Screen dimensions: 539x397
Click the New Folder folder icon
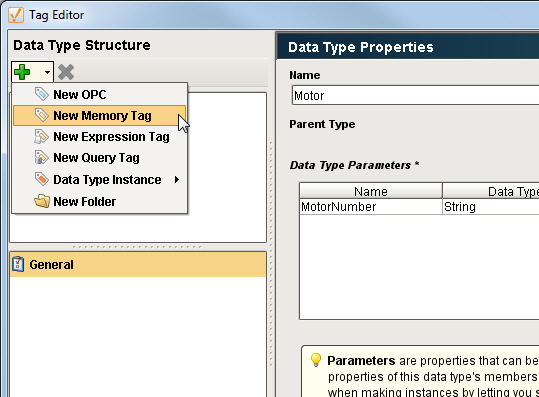click(42, 201)
